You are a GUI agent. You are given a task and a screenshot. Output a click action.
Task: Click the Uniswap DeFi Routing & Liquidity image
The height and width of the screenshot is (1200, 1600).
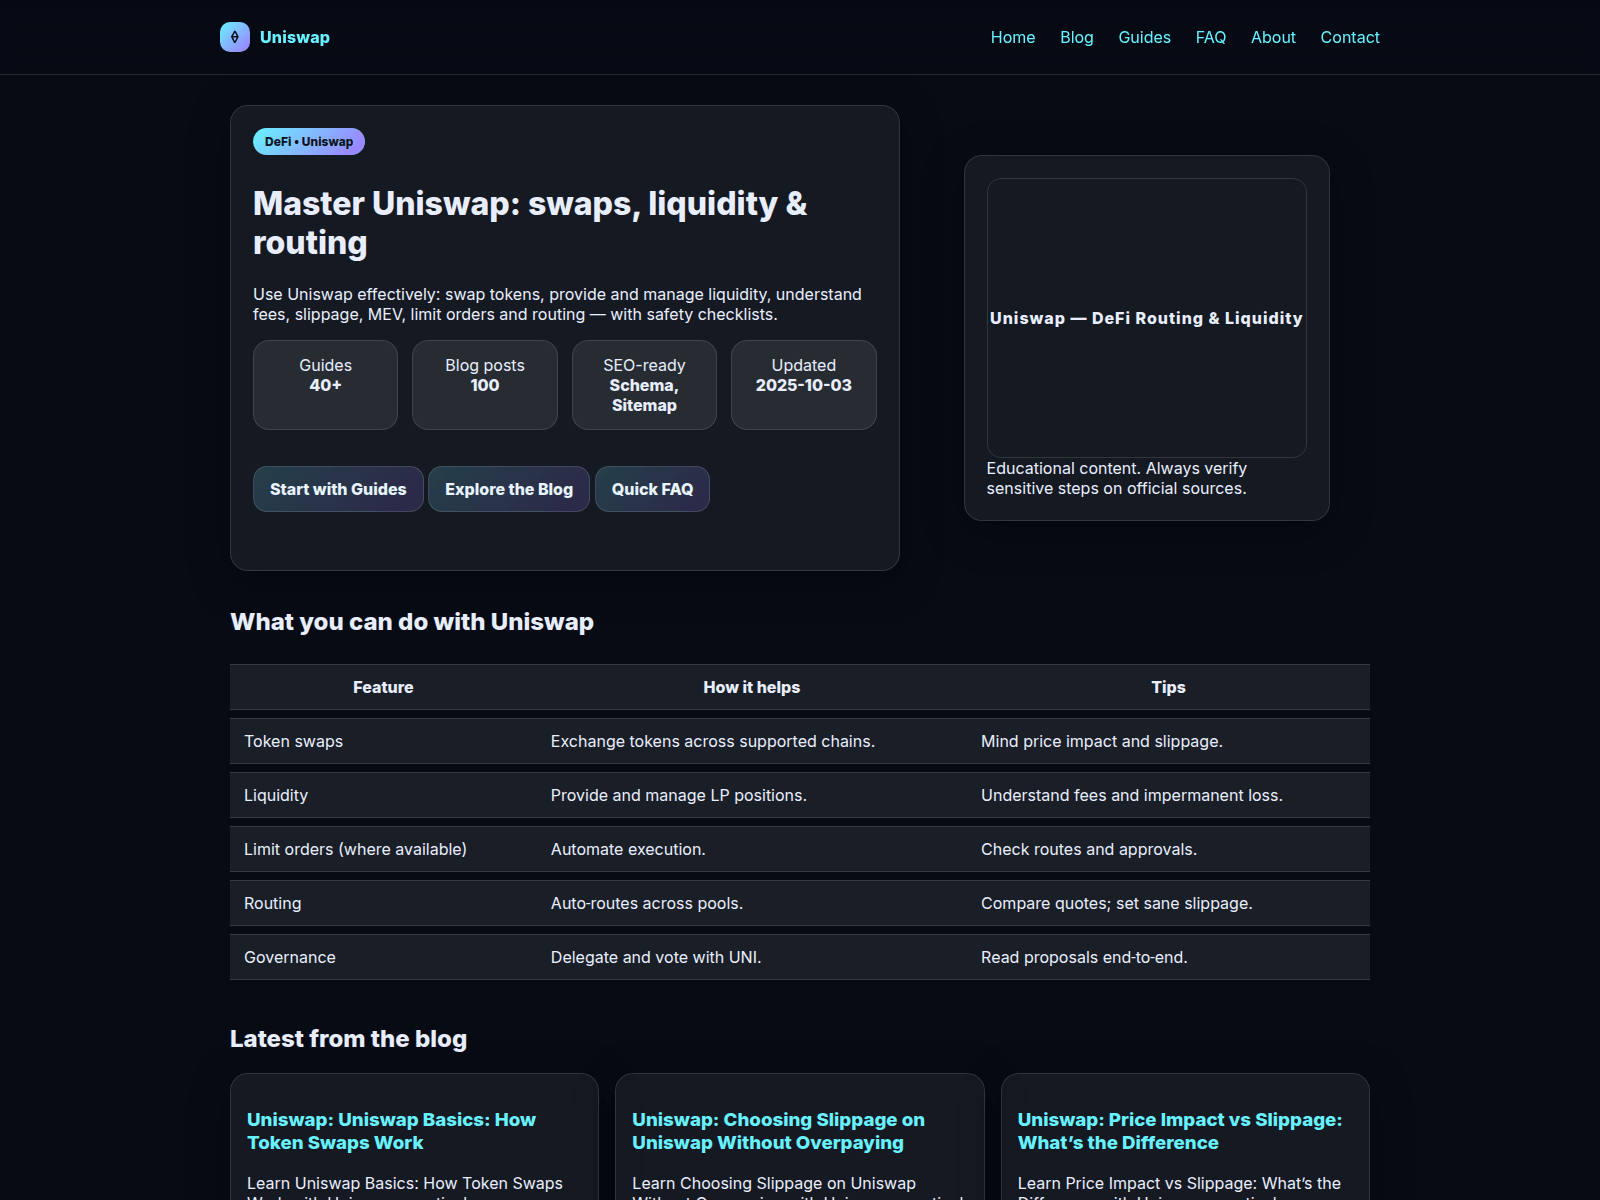click(1147, 318)
